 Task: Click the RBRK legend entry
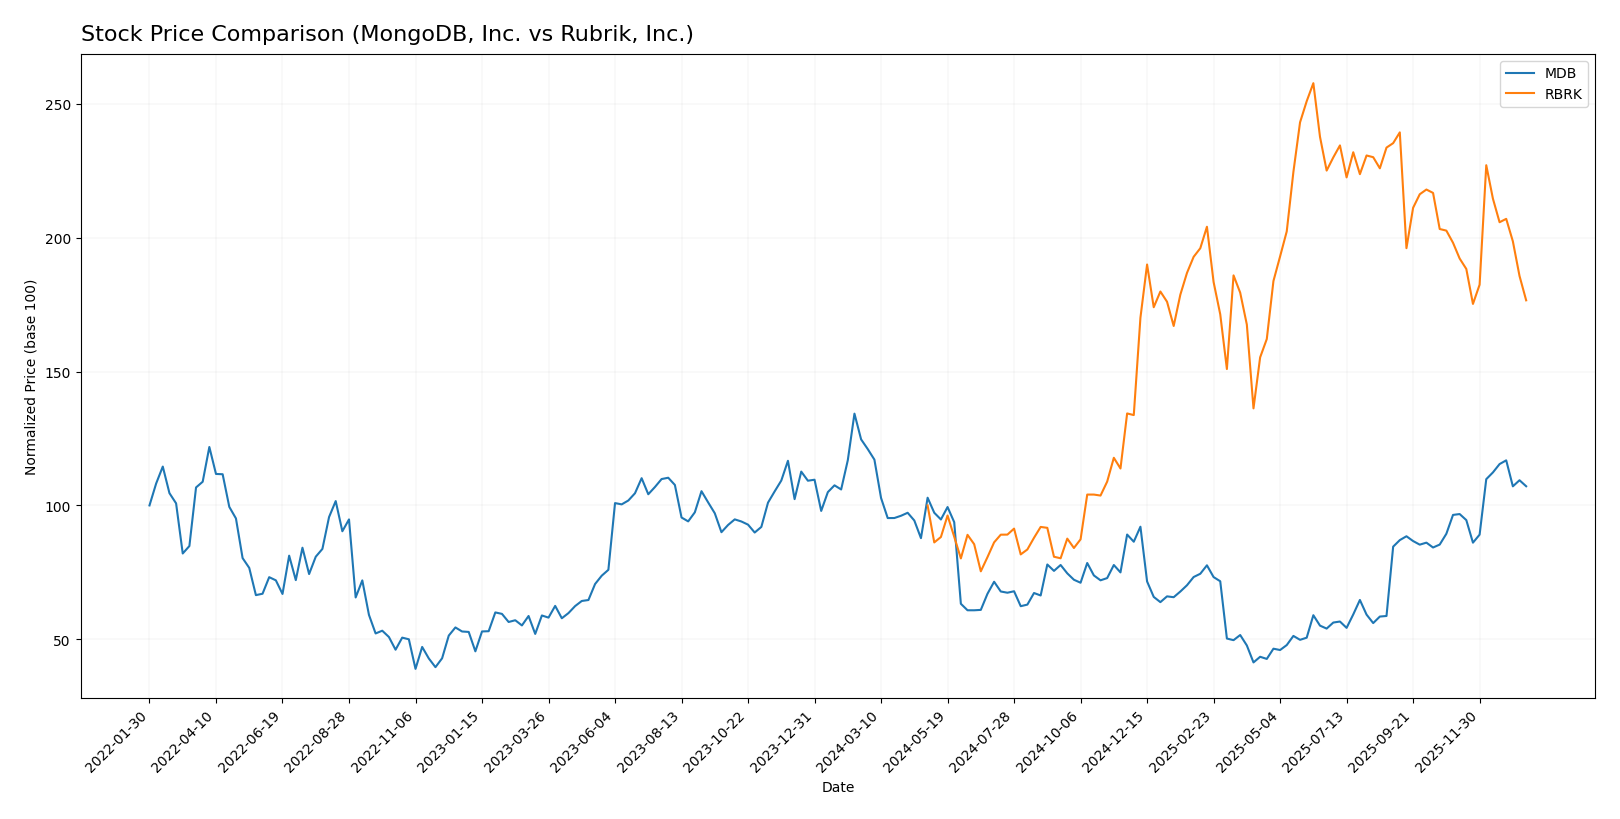pos(1543,95)
